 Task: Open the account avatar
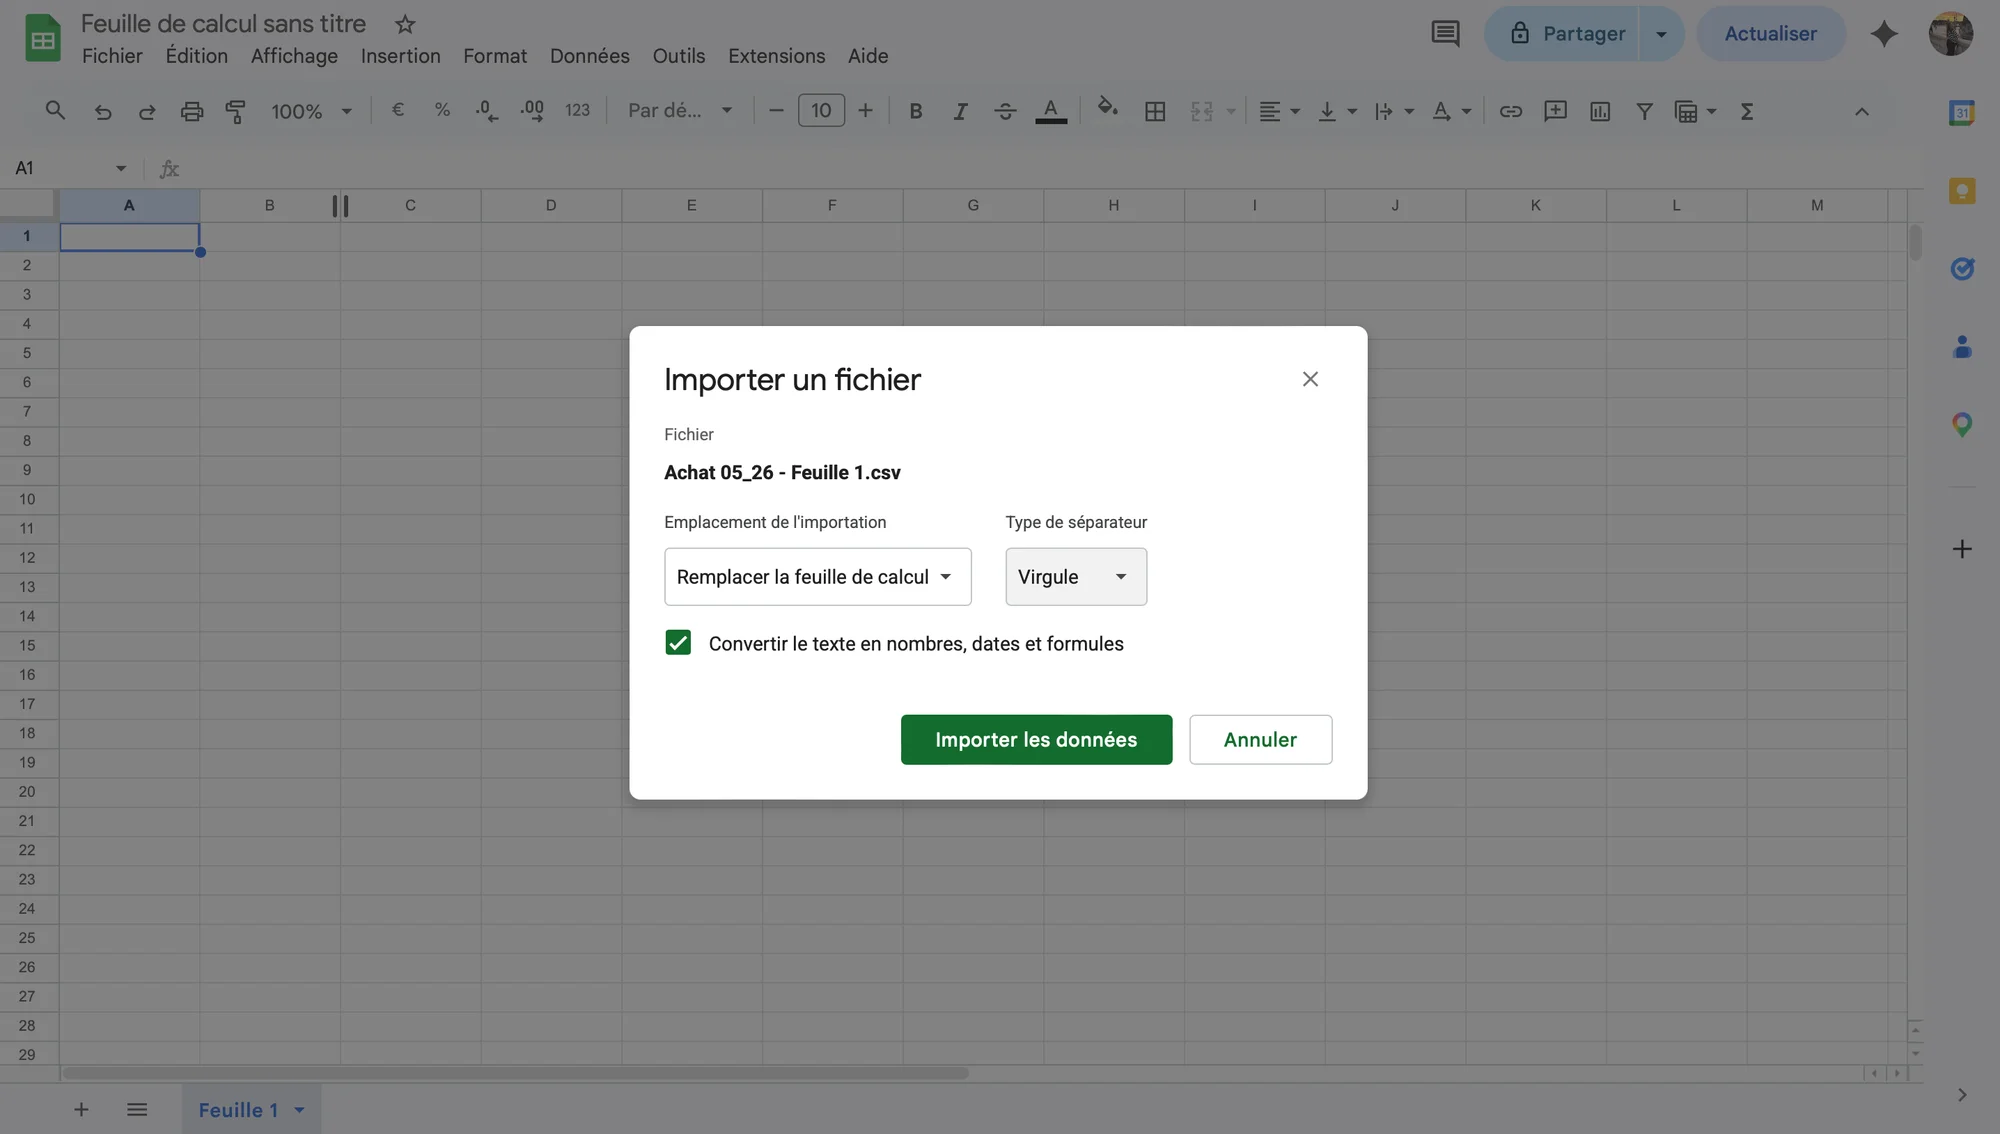click(x=1950, y=33)
